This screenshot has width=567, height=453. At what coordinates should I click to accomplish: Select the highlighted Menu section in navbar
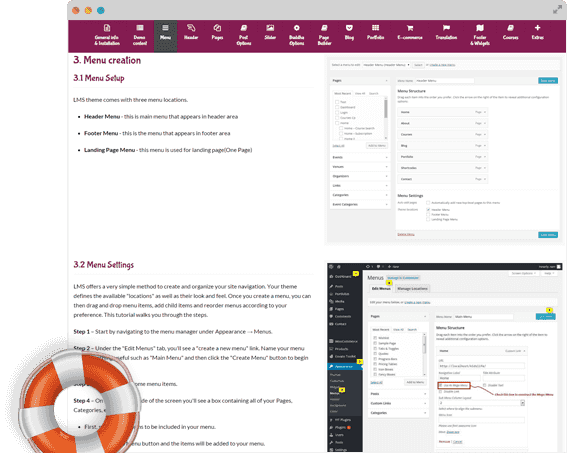[165, 36]
